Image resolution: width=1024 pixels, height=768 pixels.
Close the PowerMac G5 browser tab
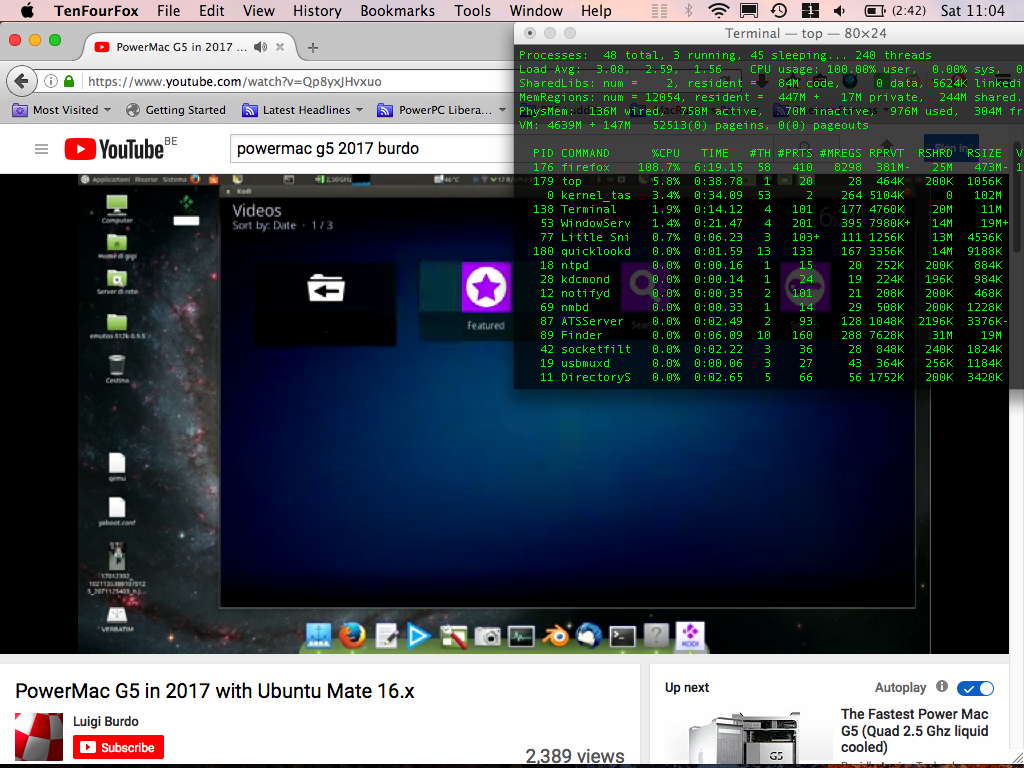pyautogui.click(x=280, y=47)
